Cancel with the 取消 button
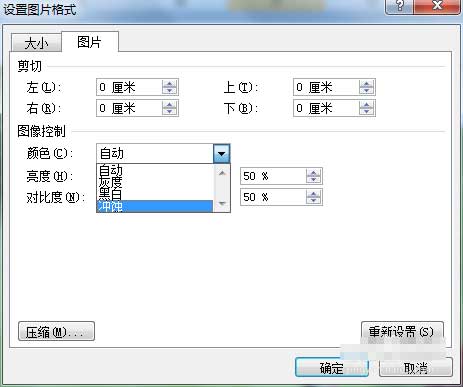The image size is (463, 387). [416, 368]
